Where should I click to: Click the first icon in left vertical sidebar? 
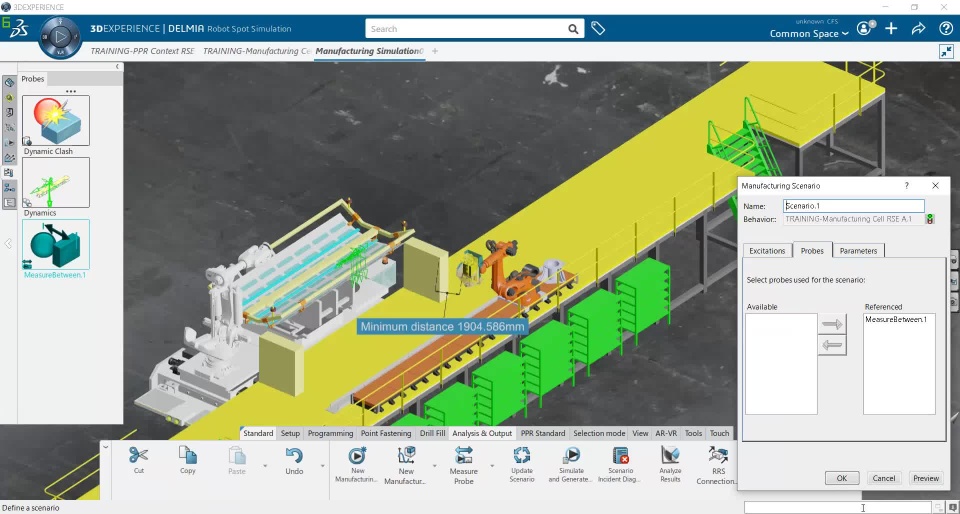(9, 82)
